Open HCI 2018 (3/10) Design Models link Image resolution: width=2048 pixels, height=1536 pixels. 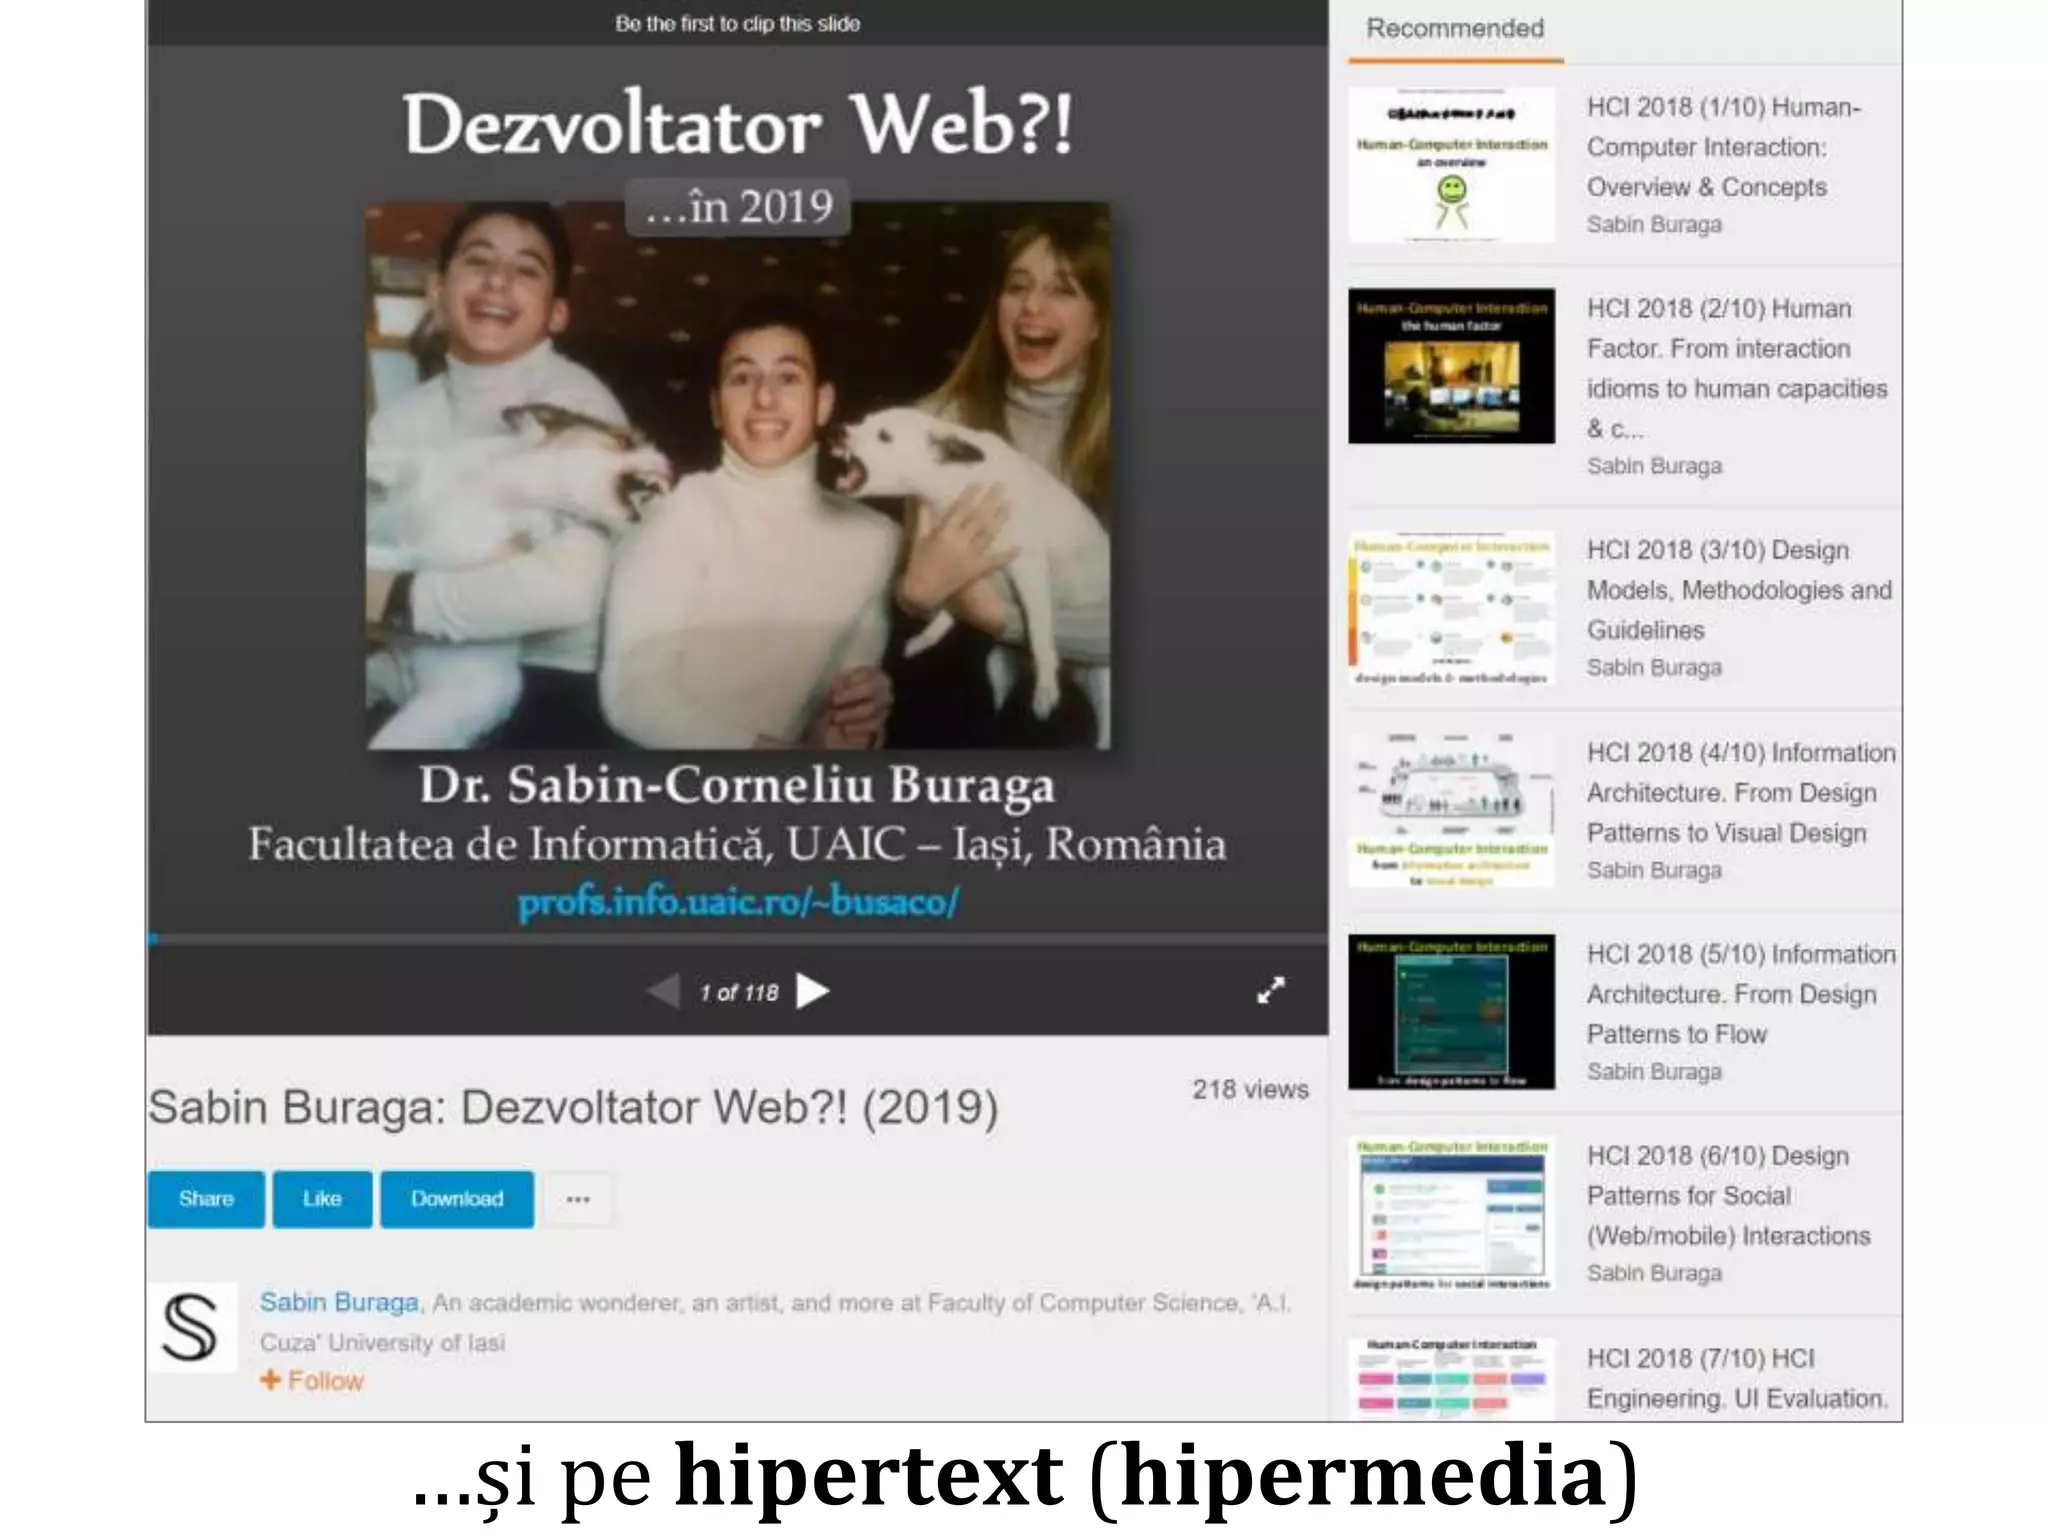point(1738,590)
